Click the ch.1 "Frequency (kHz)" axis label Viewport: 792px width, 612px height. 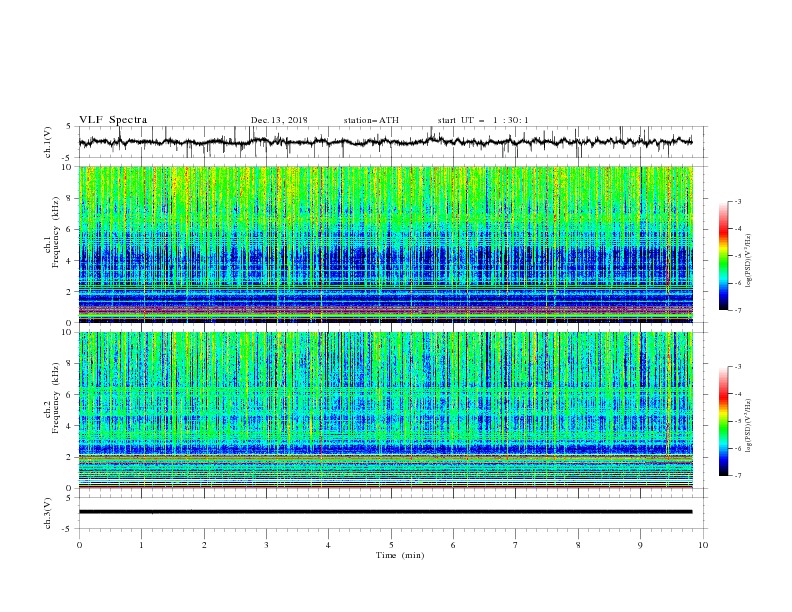pos(56,232)
